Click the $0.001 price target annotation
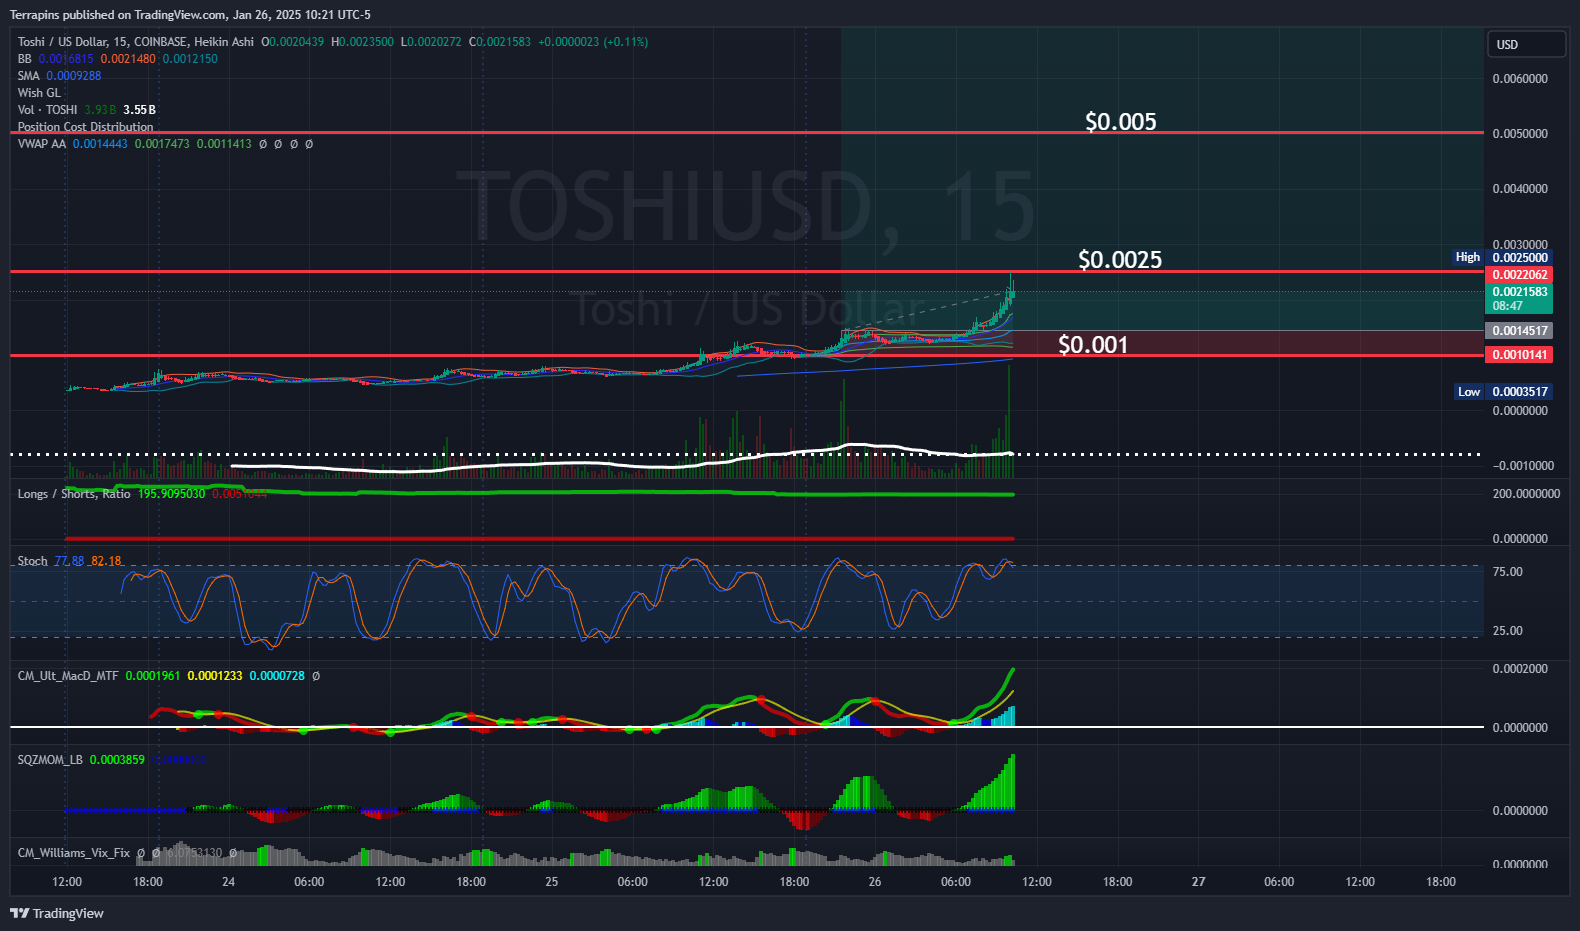Image resolution: width=1580 pixels, height=931 pixels. [x=1092, y=345]
